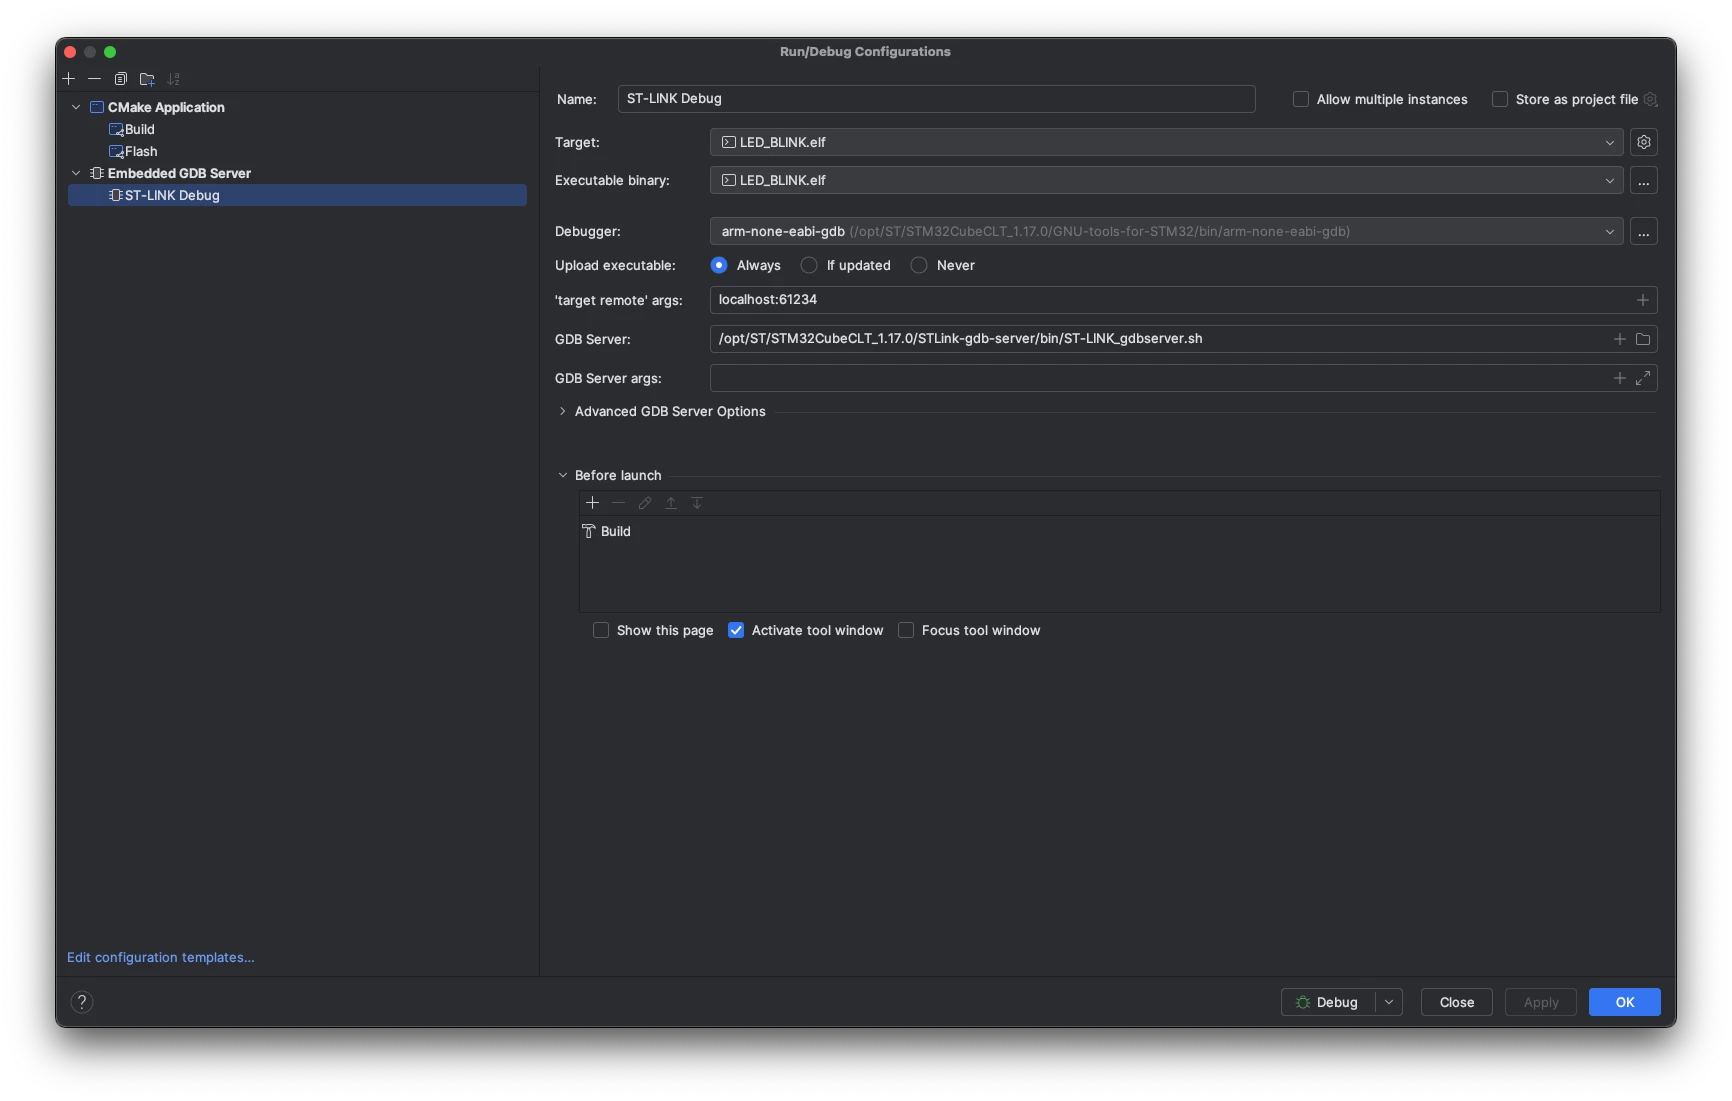Create new configuration folder

pos(147,79)
